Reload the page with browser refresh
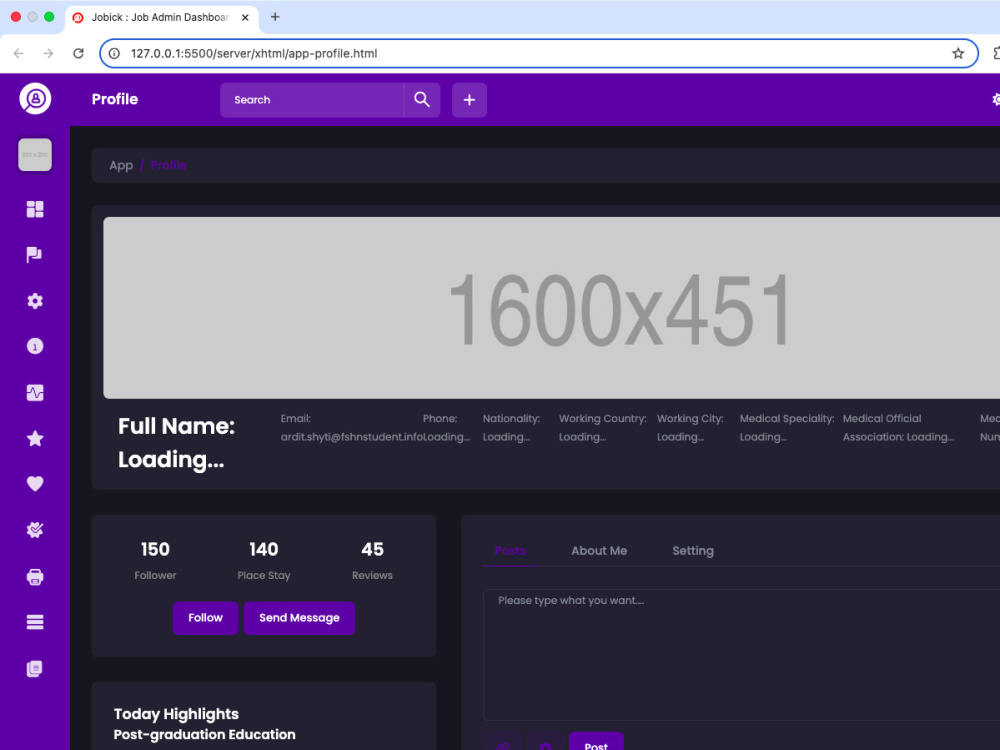Image resolution: width=1000 pixels, height=750 pixels. coord(78,54)
